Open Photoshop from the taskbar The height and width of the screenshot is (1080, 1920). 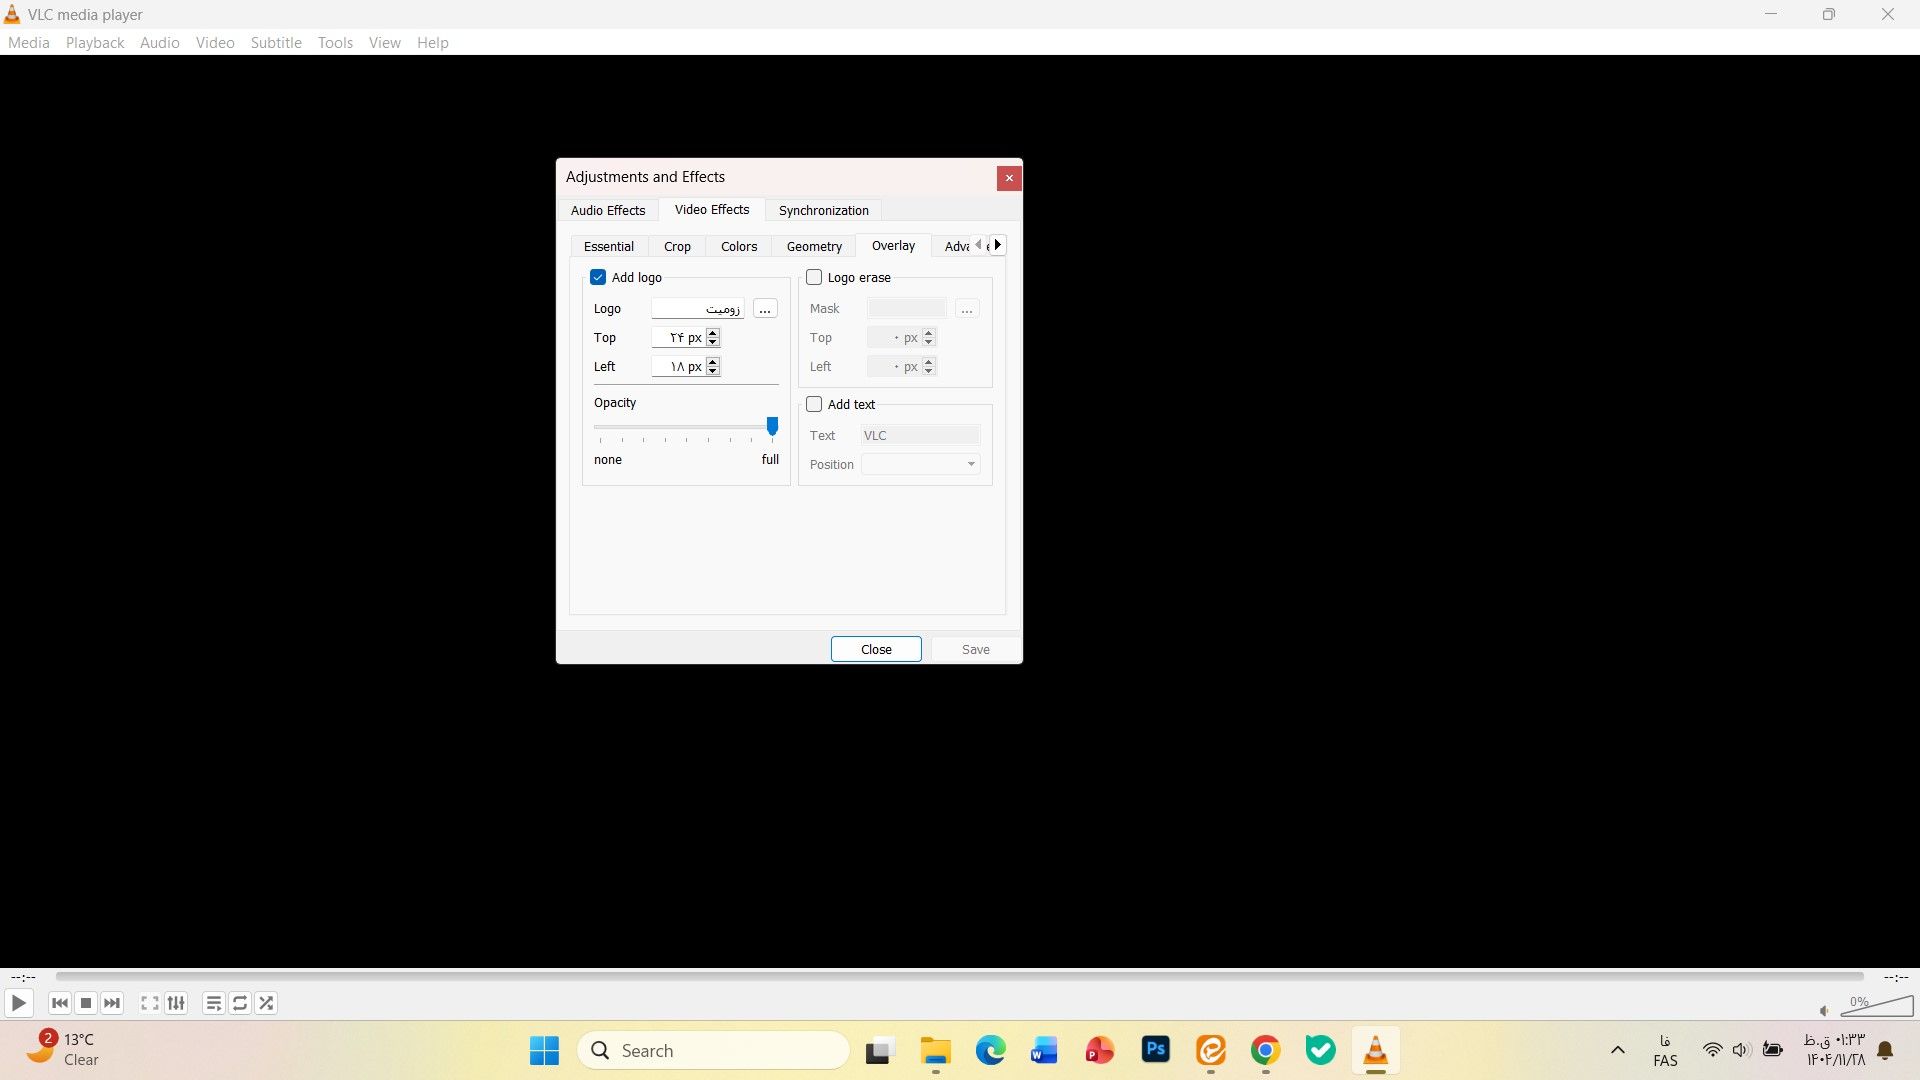[x=1155, y=1050]
